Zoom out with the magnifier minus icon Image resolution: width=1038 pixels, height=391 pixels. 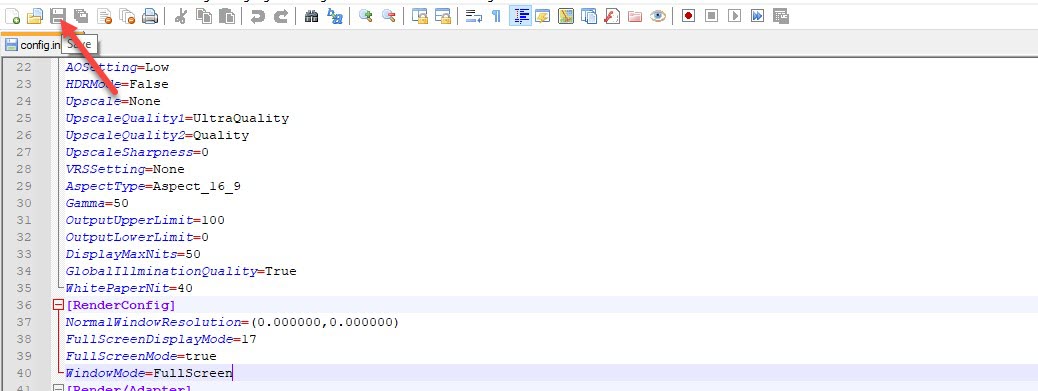pos(388,17)
